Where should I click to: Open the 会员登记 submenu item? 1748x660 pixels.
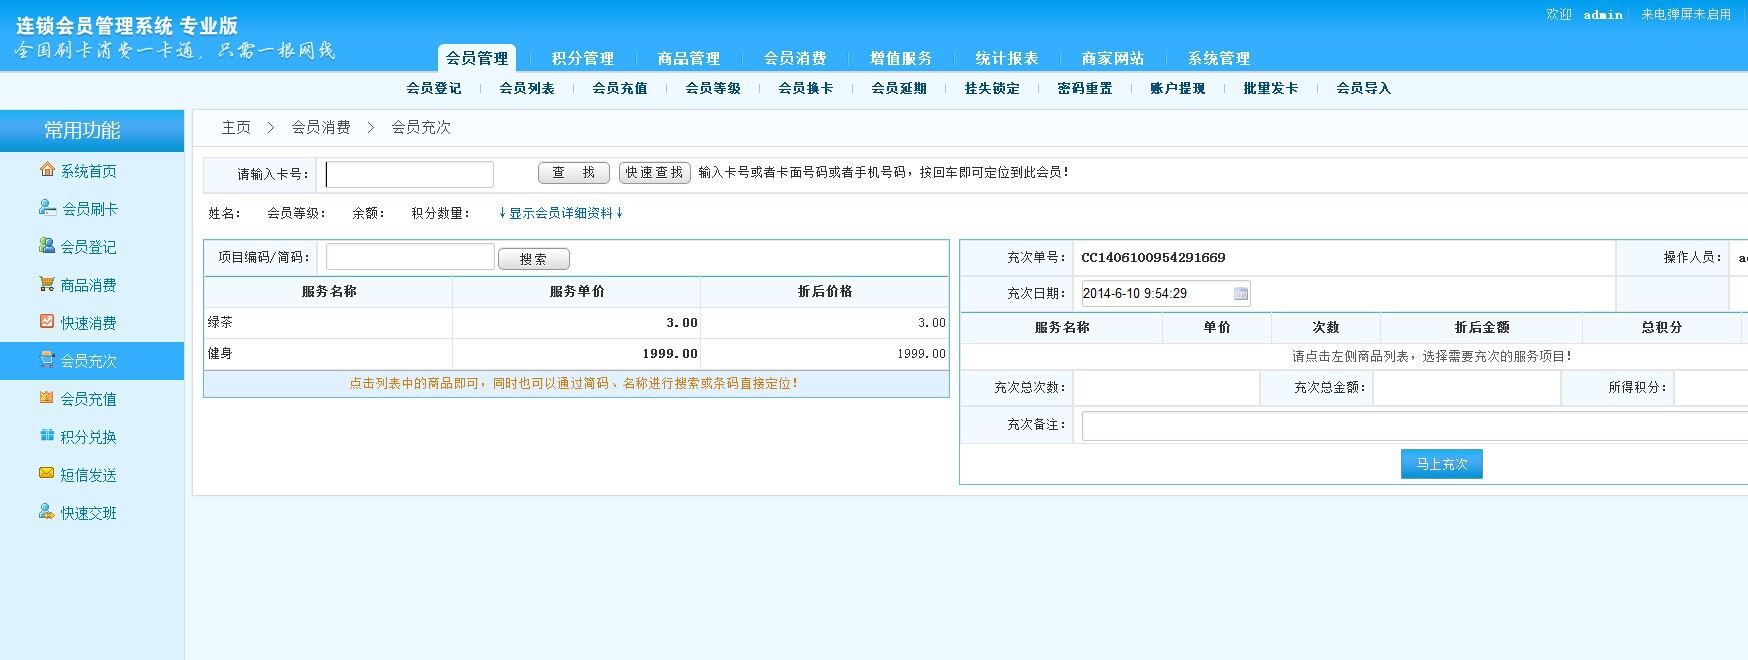434,88
